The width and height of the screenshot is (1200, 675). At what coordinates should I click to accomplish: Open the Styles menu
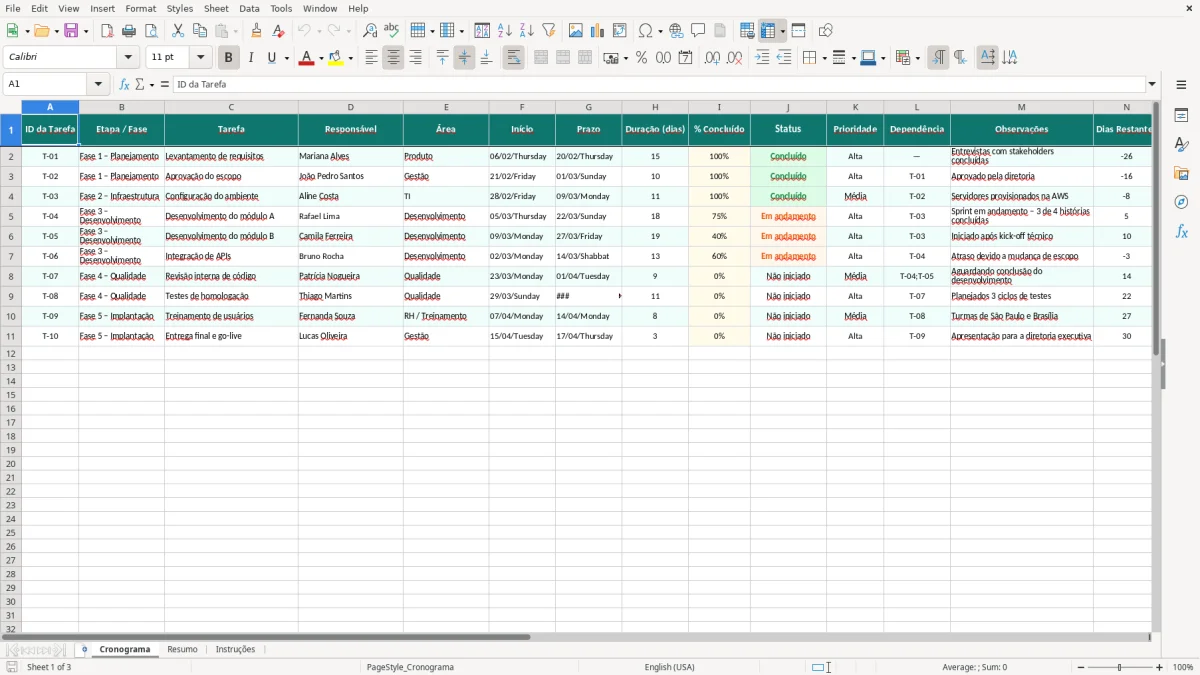pos(180,8)
